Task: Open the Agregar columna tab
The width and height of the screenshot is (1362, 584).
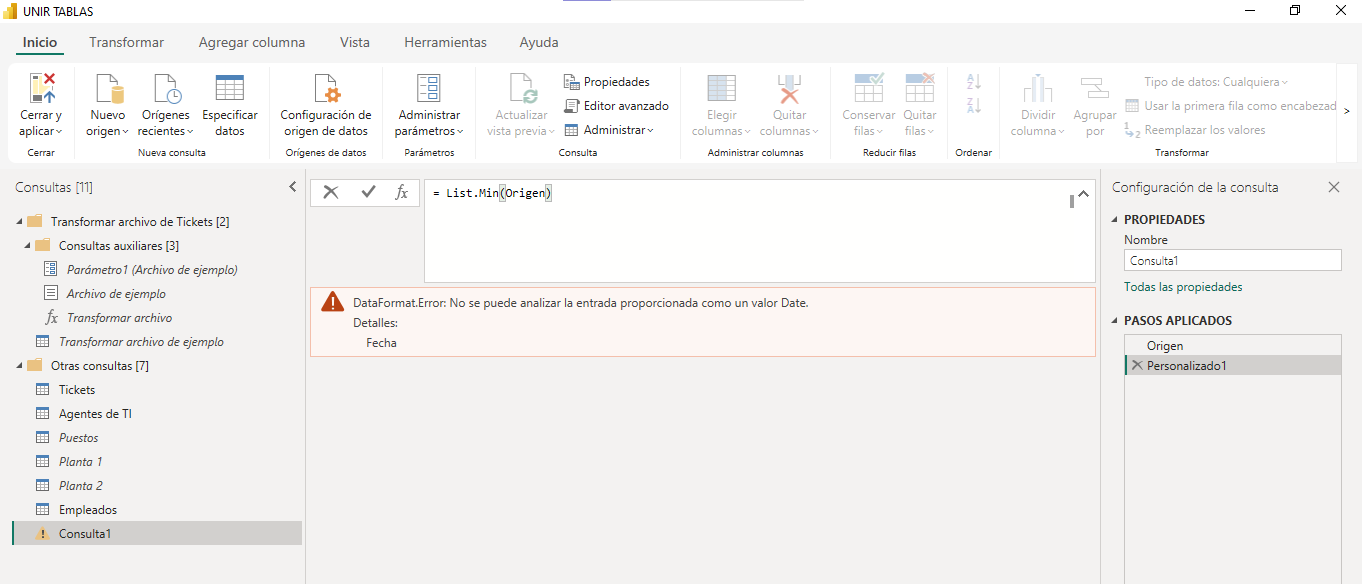Action: pos(252,43)
